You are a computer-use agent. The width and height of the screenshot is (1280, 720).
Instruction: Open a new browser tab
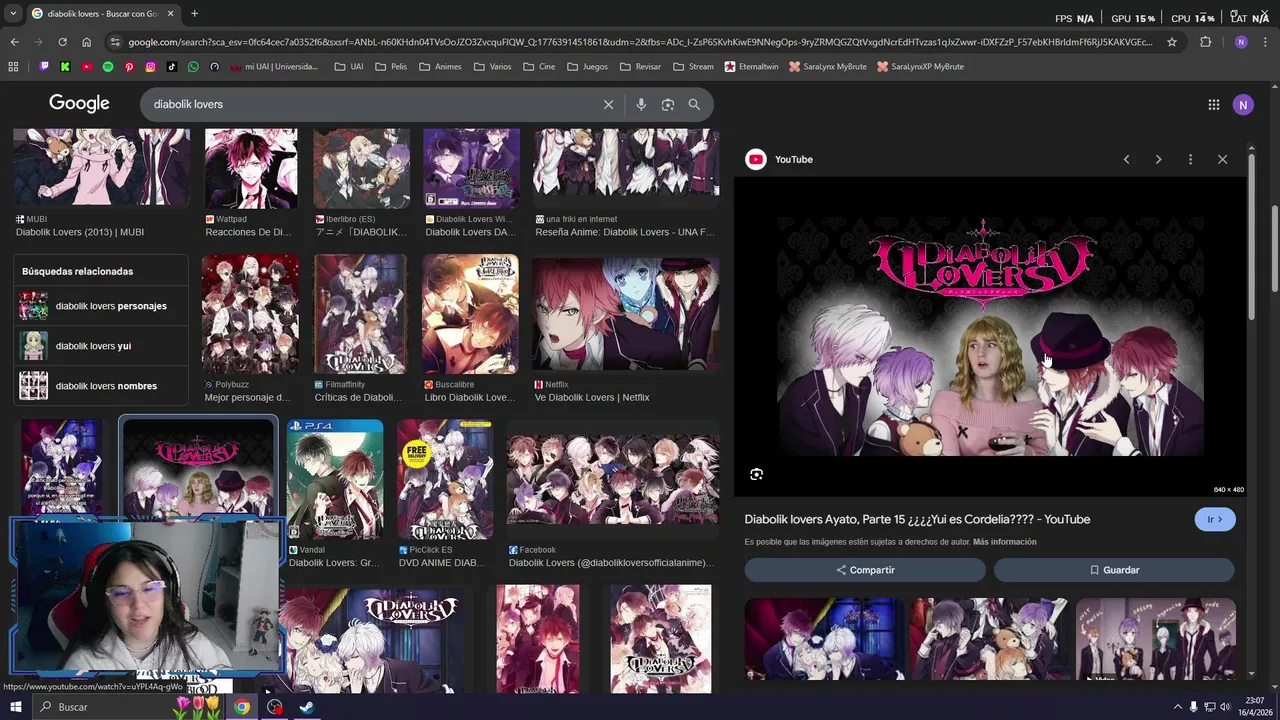click(x=194, y=14)
